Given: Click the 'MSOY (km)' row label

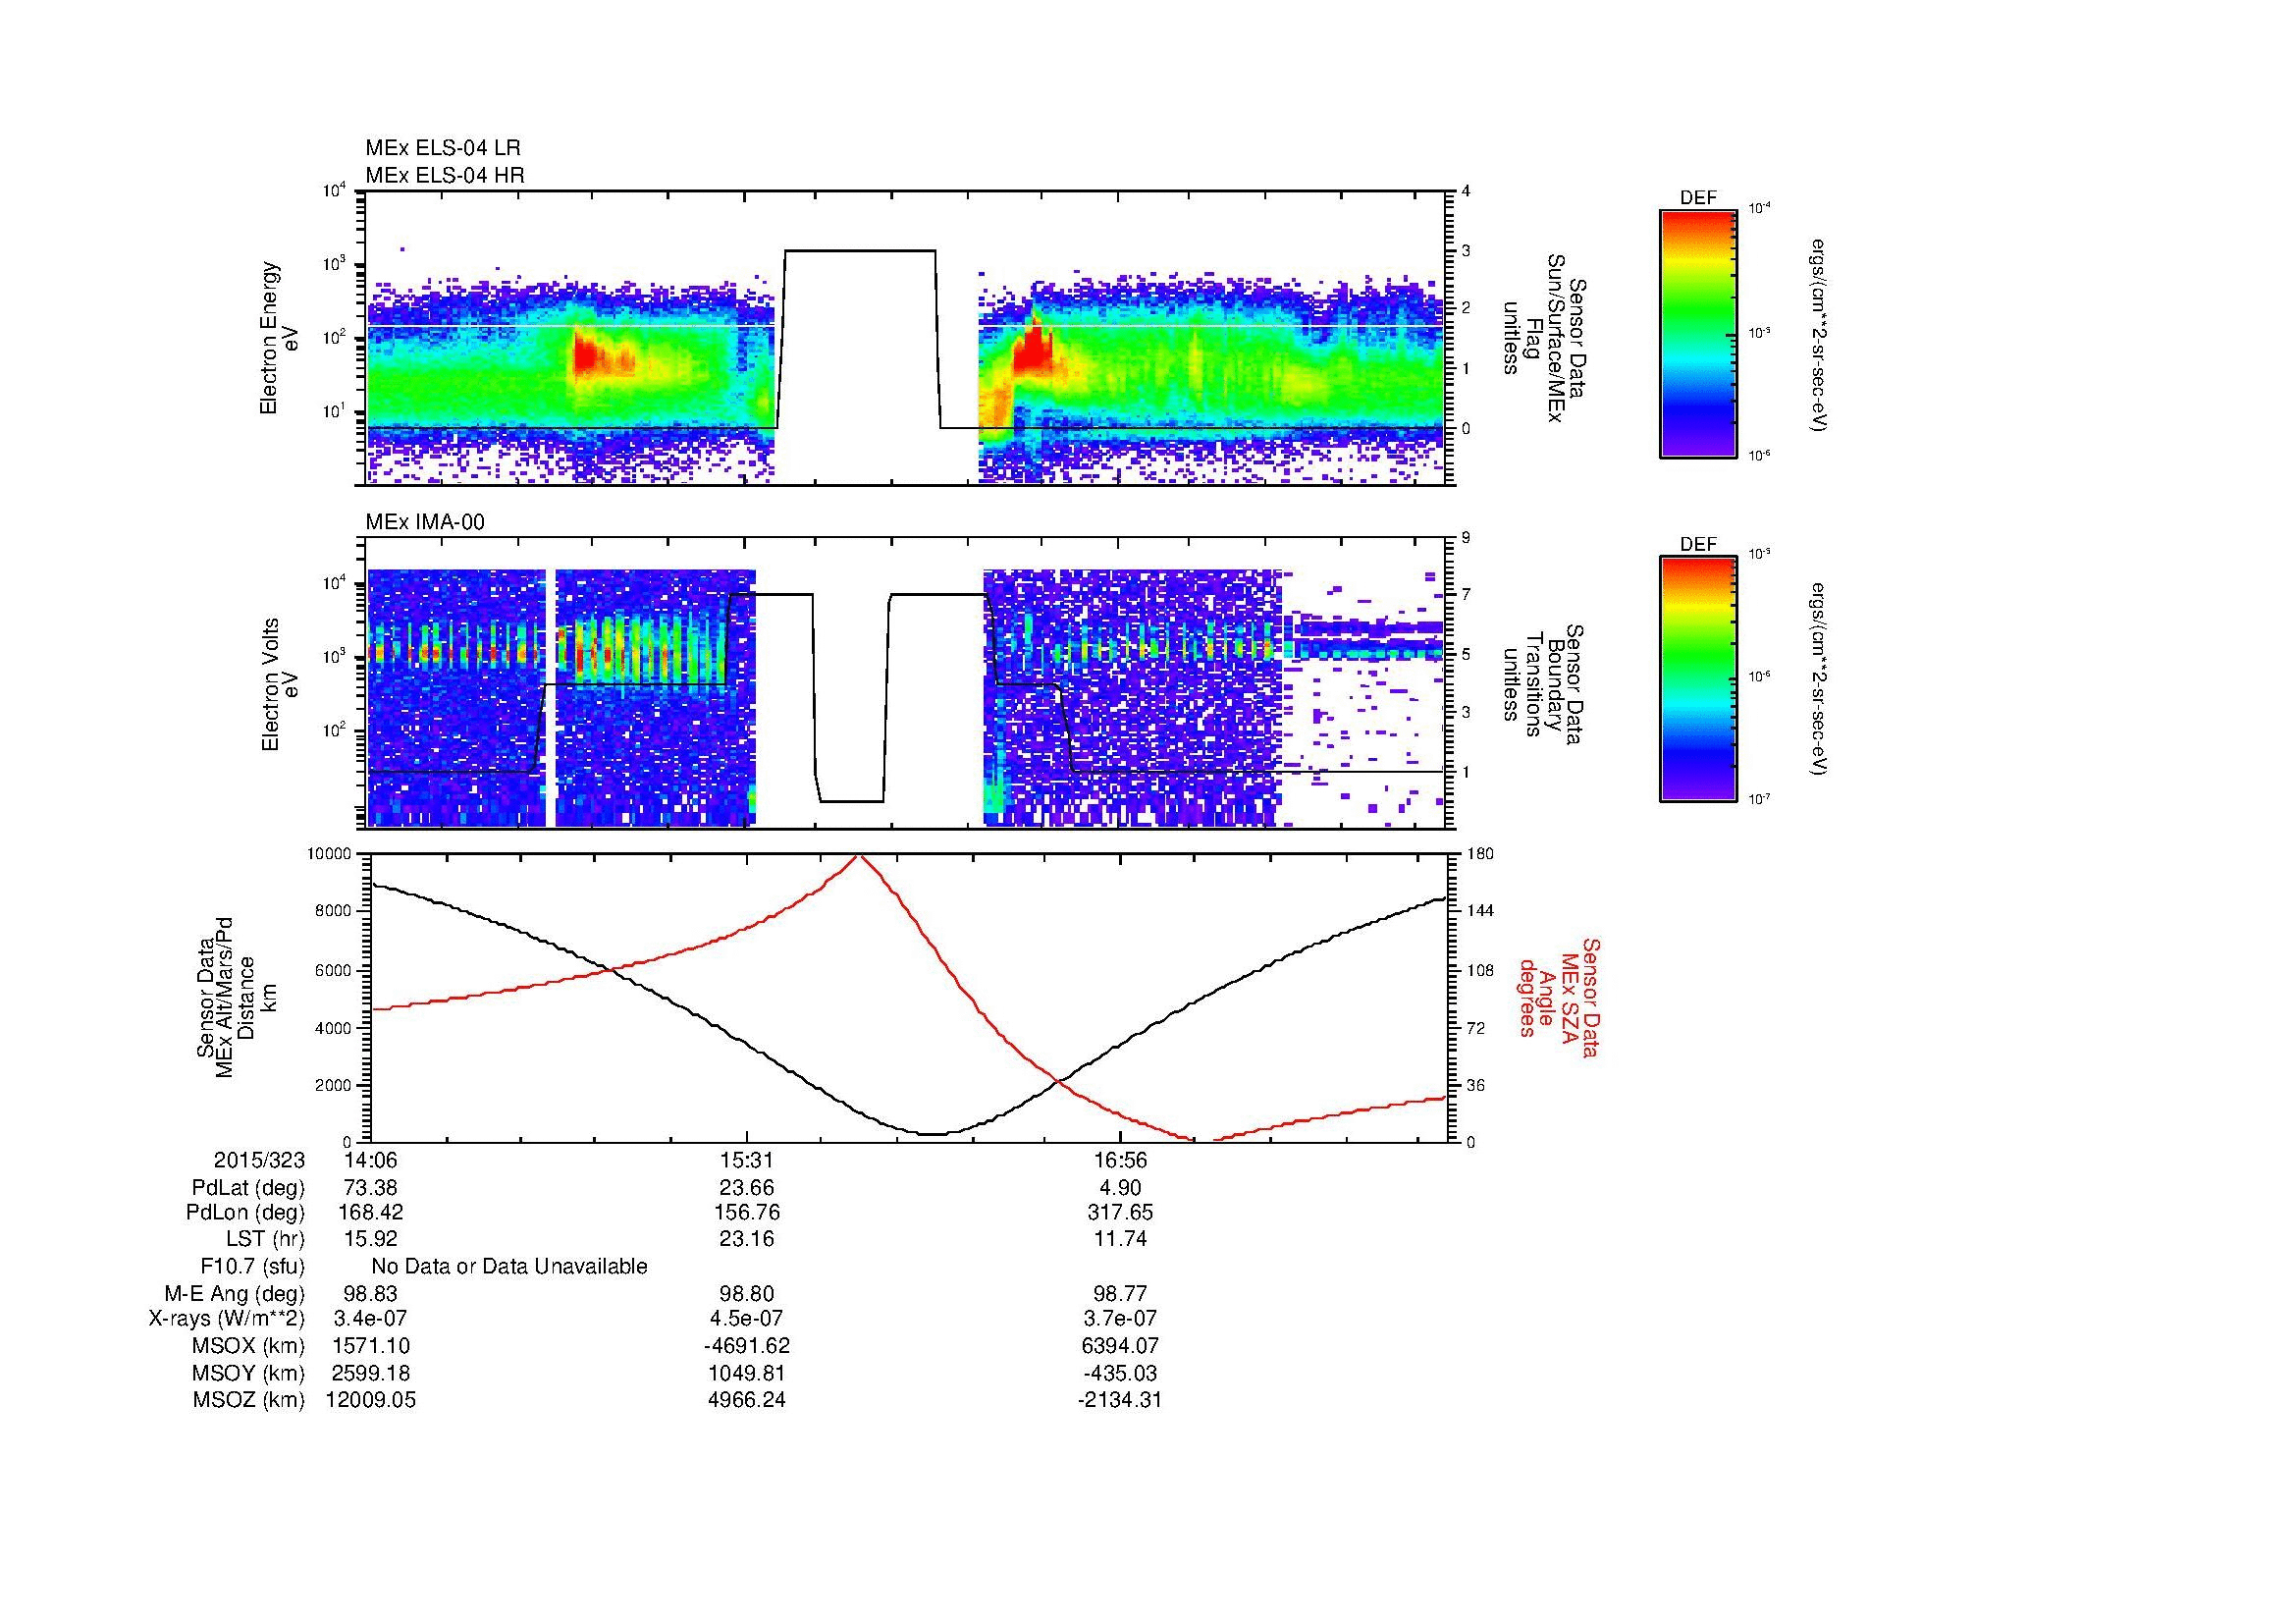Looking at the screenshot, I should click(249, 1374).
